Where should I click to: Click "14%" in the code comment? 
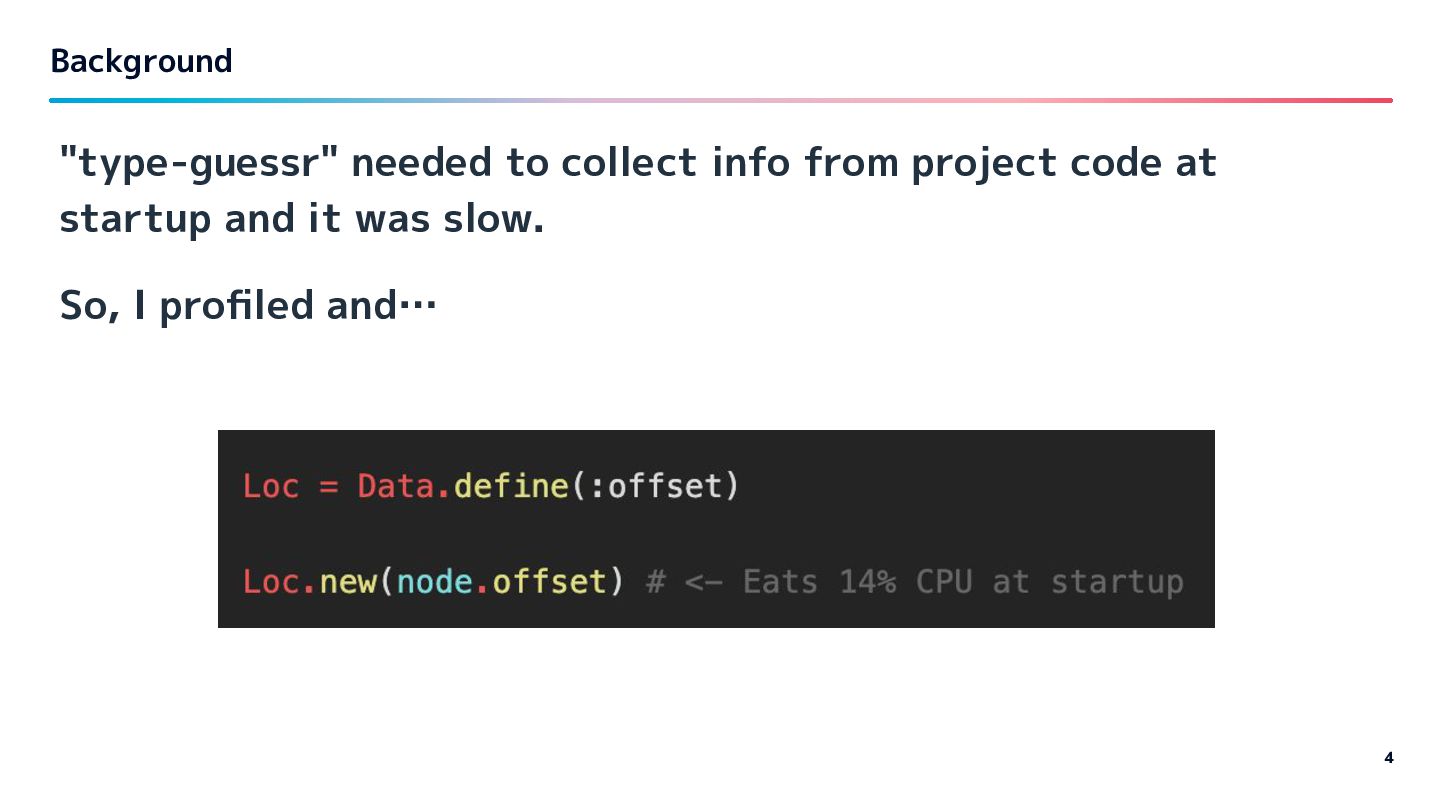coord(867,582)
